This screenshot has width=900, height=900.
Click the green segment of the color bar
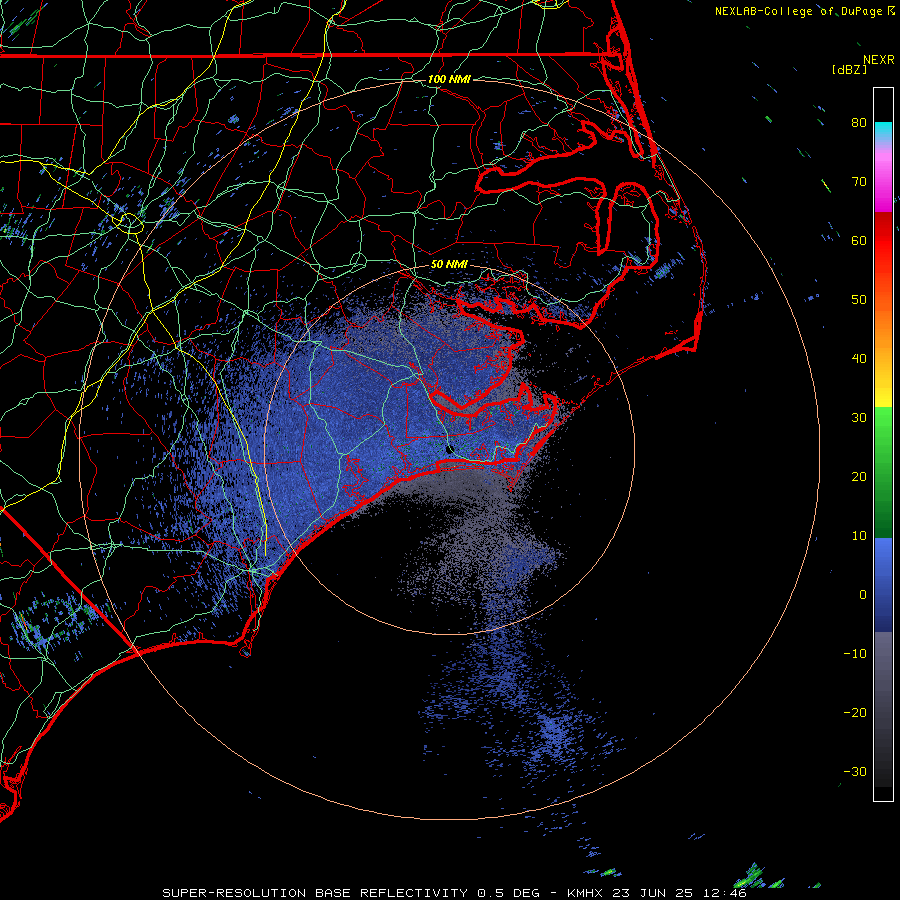click(x=883, y=472)
